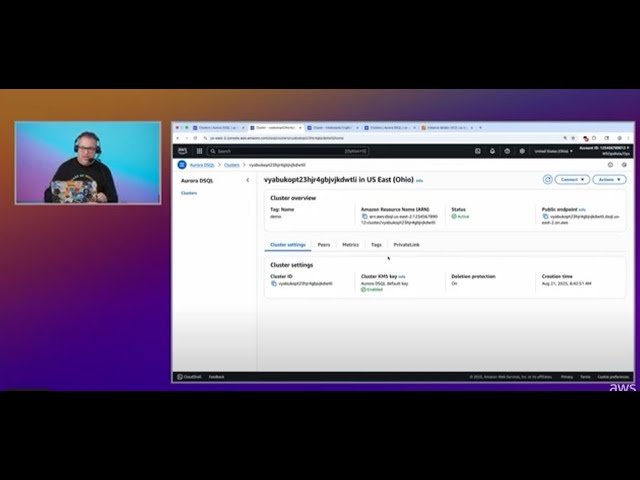Viewport: 640px width, 480px height.
Task: Open the help icon in the AWS top navigation bar
Action: point(507,151)
